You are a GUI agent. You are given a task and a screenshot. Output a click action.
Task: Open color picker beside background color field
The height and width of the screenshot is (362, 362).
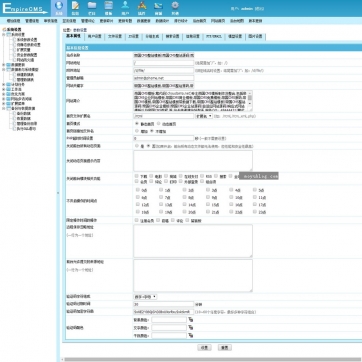click(191, 320)
